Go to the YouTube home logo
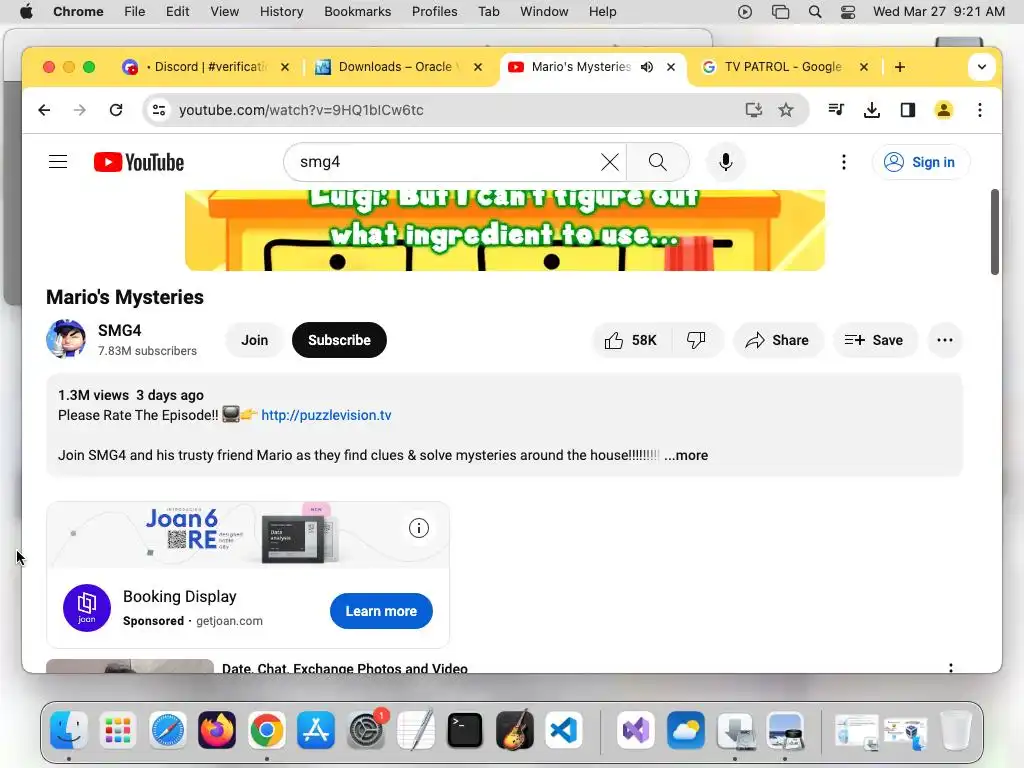 pyautogui.click(x=138, y=162)
